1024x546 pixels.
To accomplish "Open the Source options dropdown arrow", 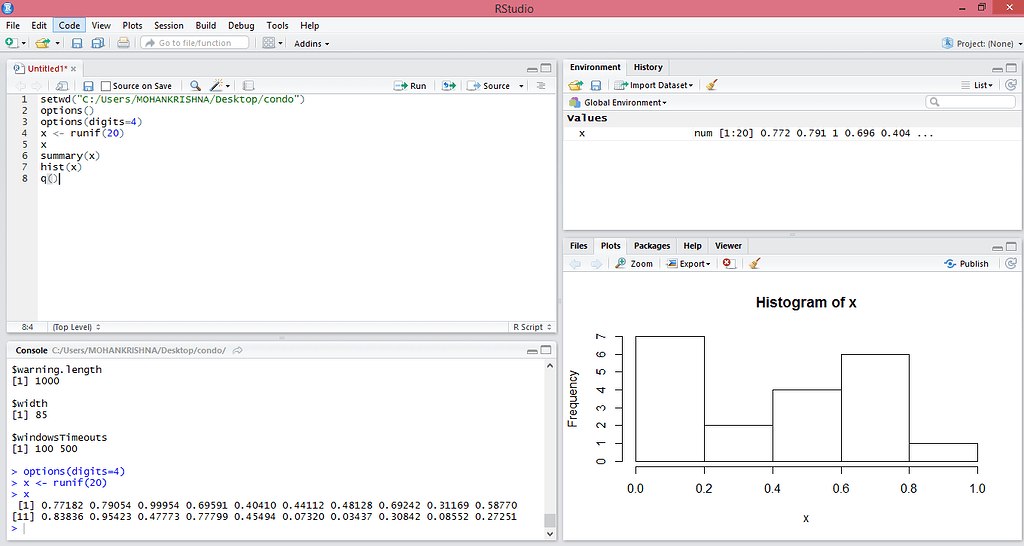I will point(521,86).
